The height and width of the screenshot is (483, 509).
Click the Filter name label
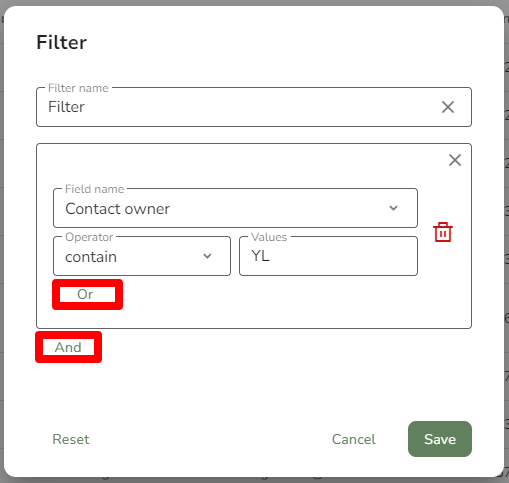pyautogui.click(x=78, y=88)
